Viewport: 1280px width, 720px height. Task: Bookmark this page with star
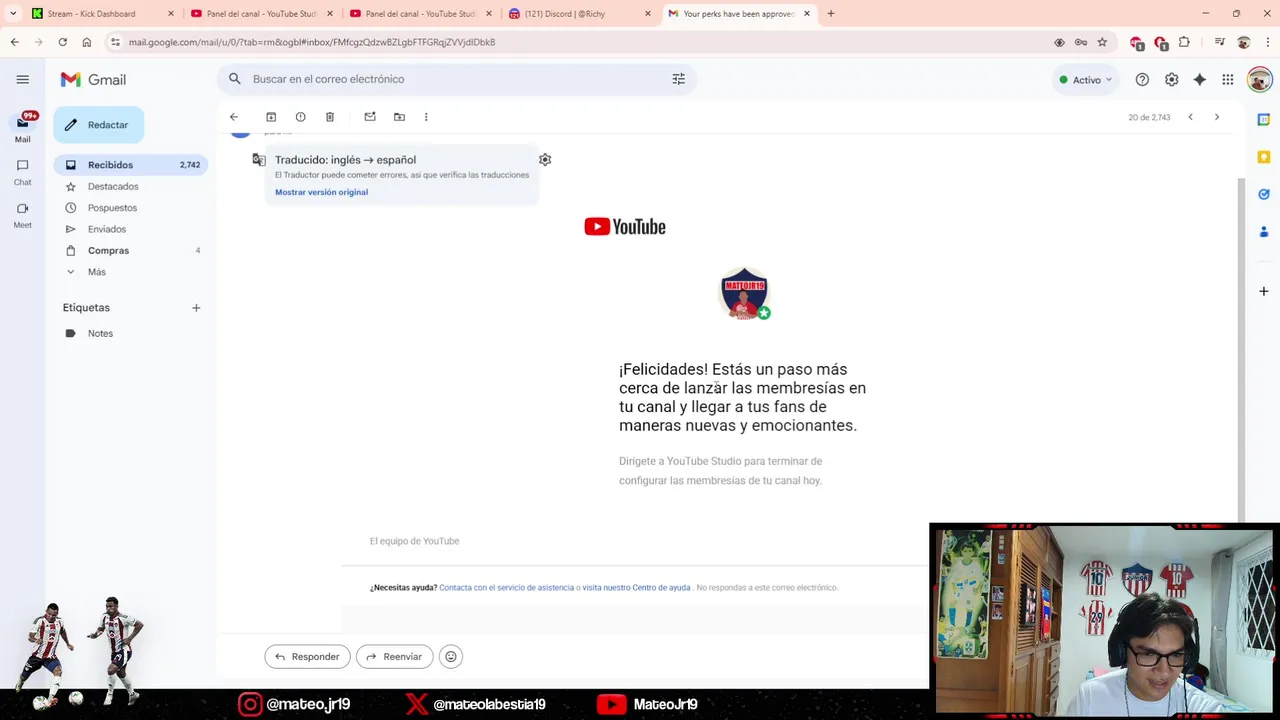pyautogui.click(x=1102, y=42)
